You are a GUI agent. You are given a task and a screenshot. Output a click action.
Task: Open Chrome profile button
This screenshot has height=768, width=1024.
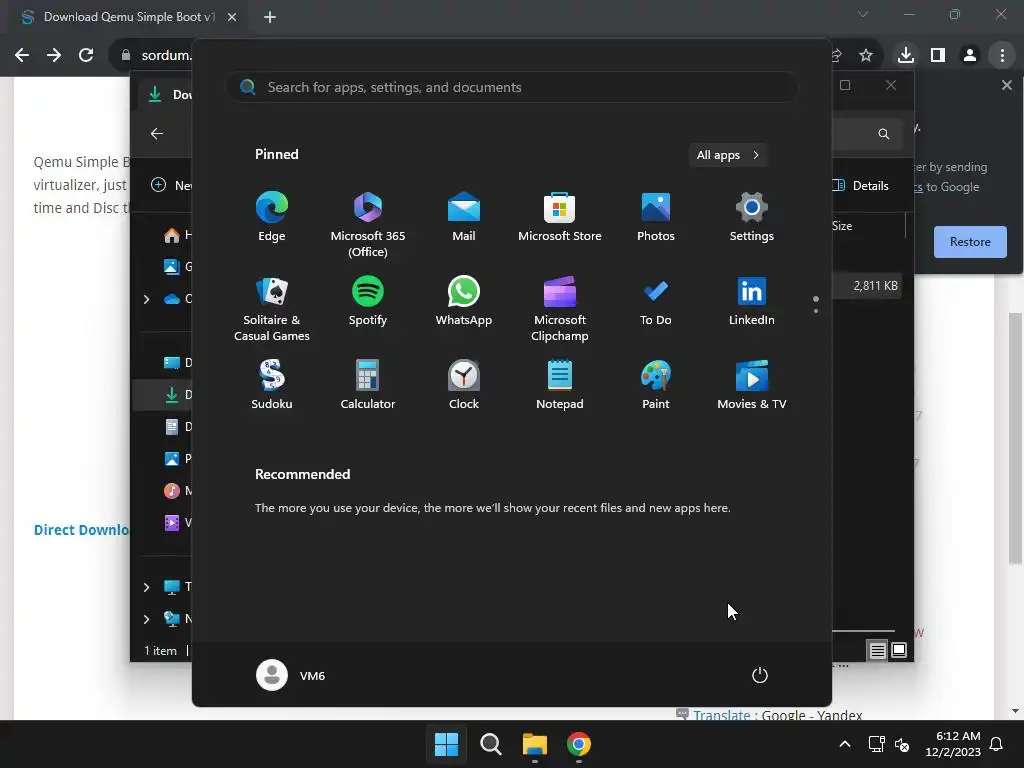[970, 56]
